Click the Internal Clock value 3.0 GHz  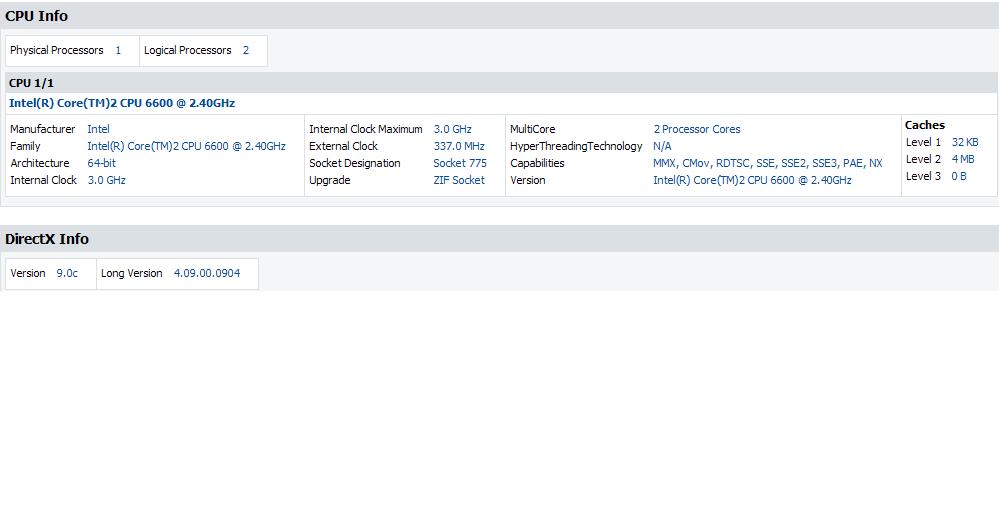tap(106, 180)
